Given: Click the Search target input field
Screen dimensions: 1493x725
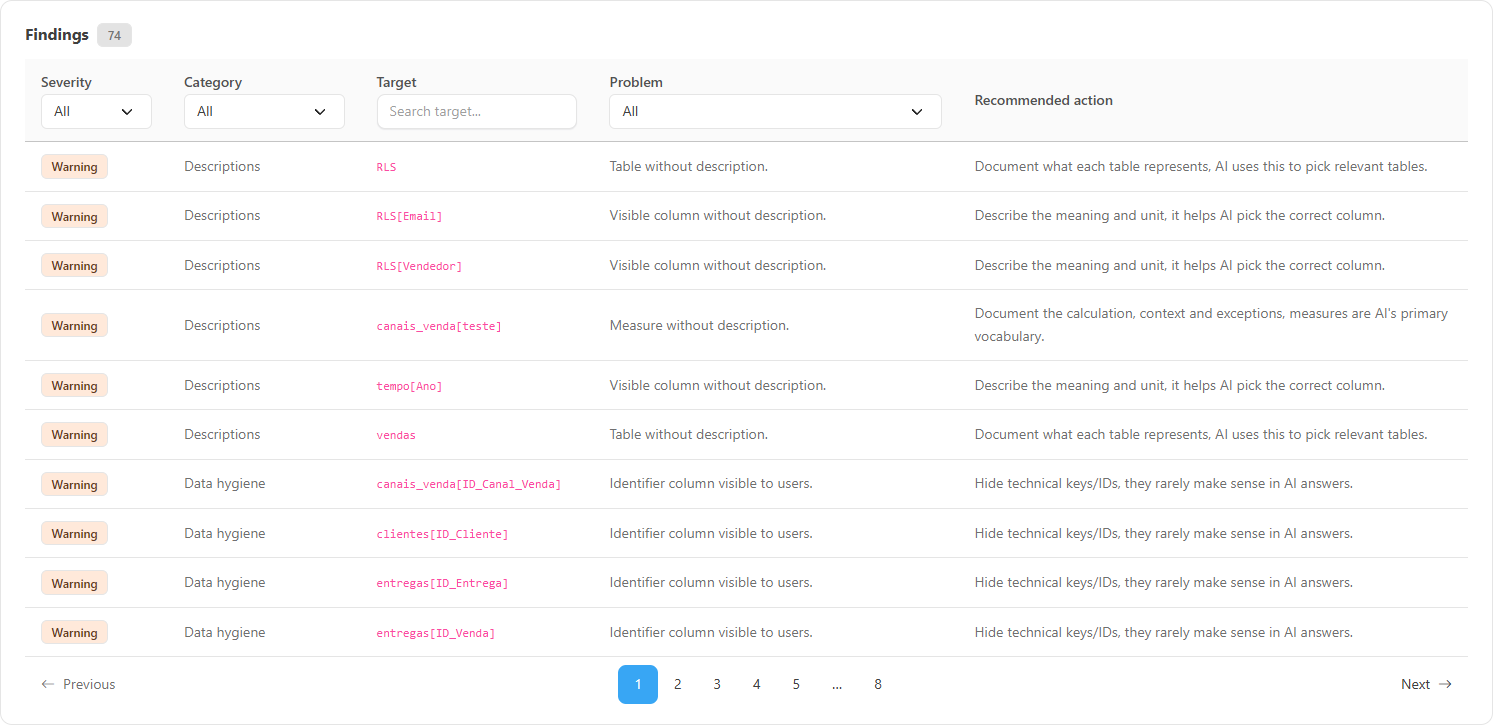Looking at the screenshot, I should coord(477,111).
